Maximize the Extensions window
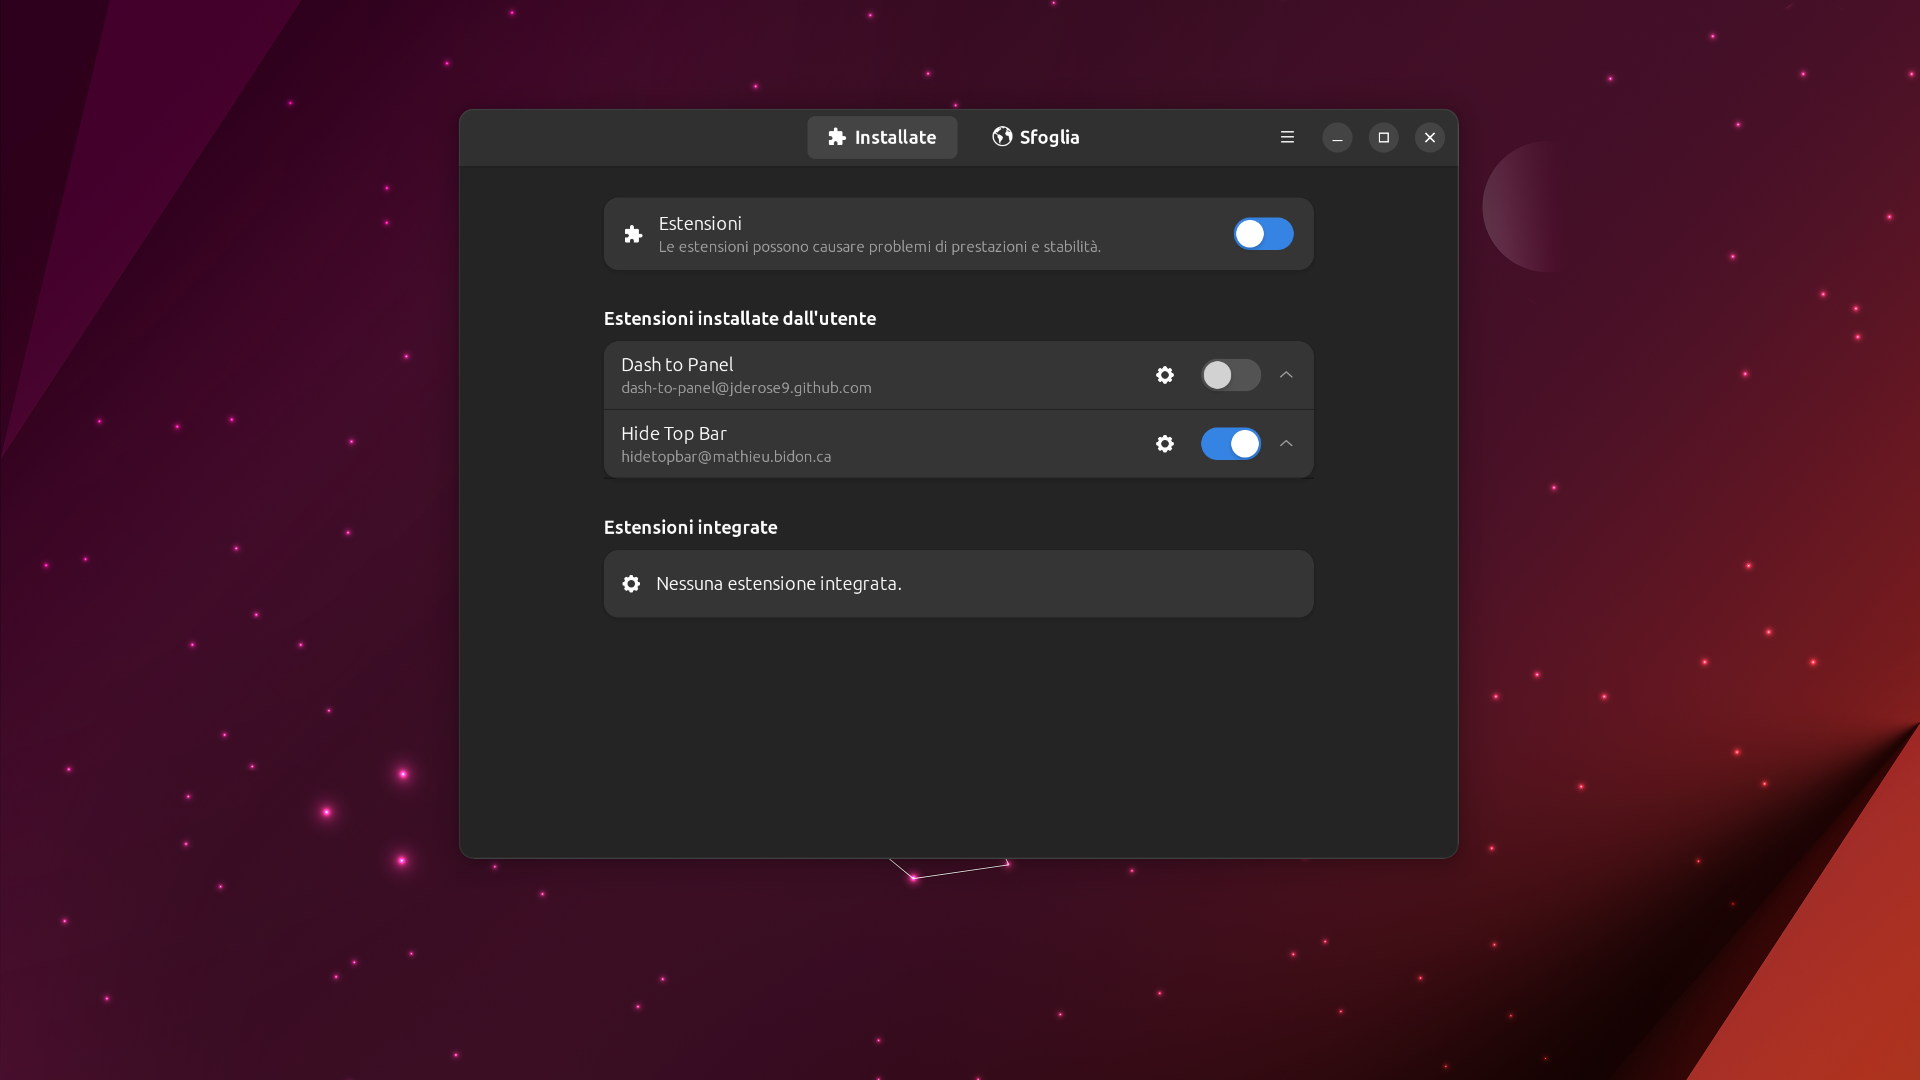 tap(1383, 137)
